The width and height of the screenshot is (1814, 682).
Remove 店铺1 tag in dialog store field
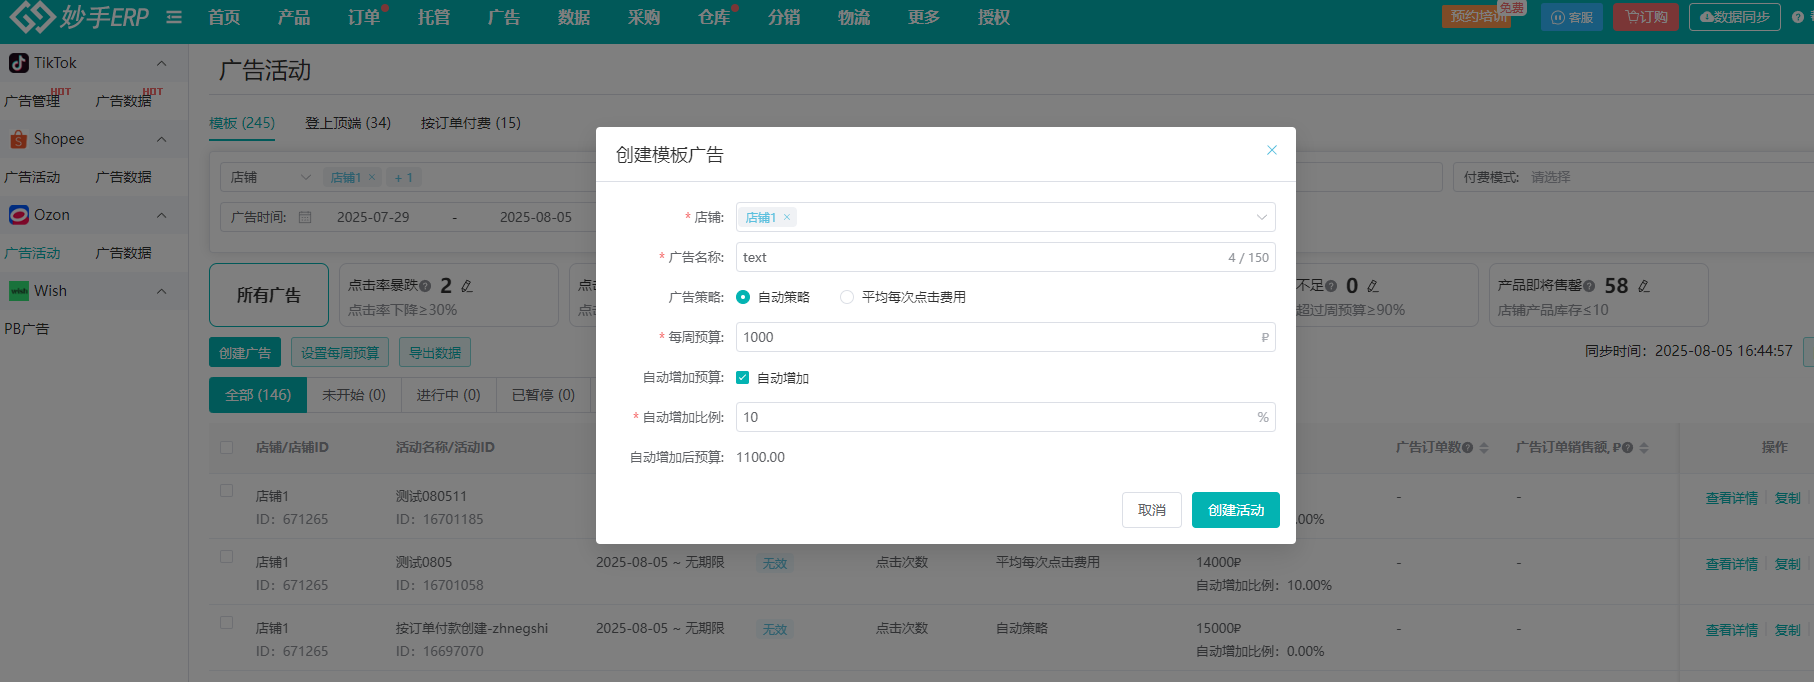[x=787, y=217]
